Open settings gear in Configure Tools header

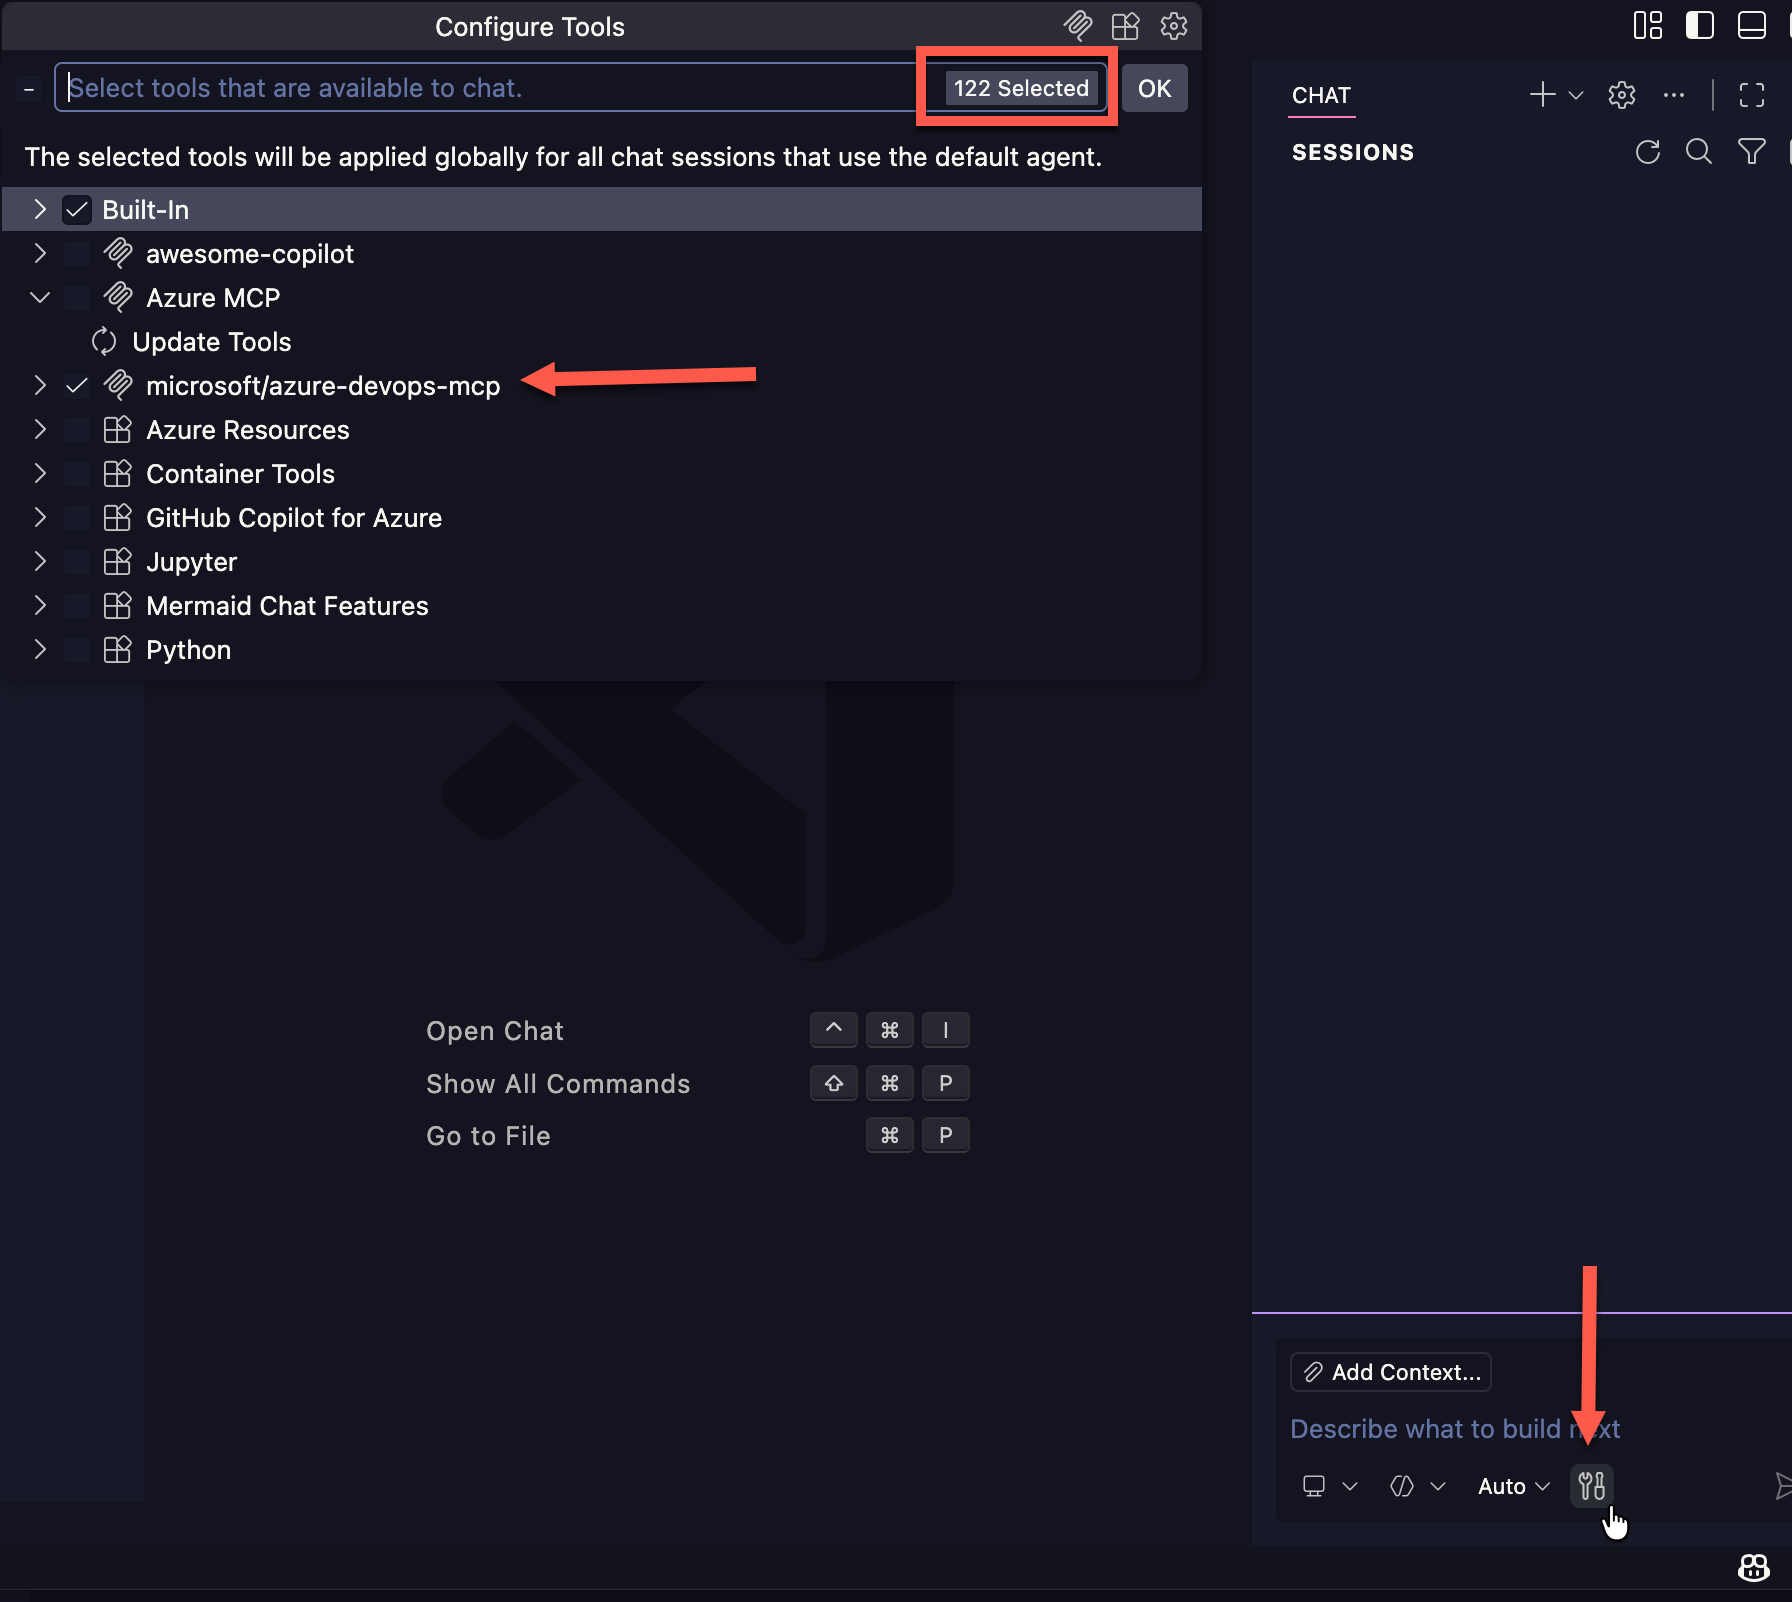click(1174, 26)
